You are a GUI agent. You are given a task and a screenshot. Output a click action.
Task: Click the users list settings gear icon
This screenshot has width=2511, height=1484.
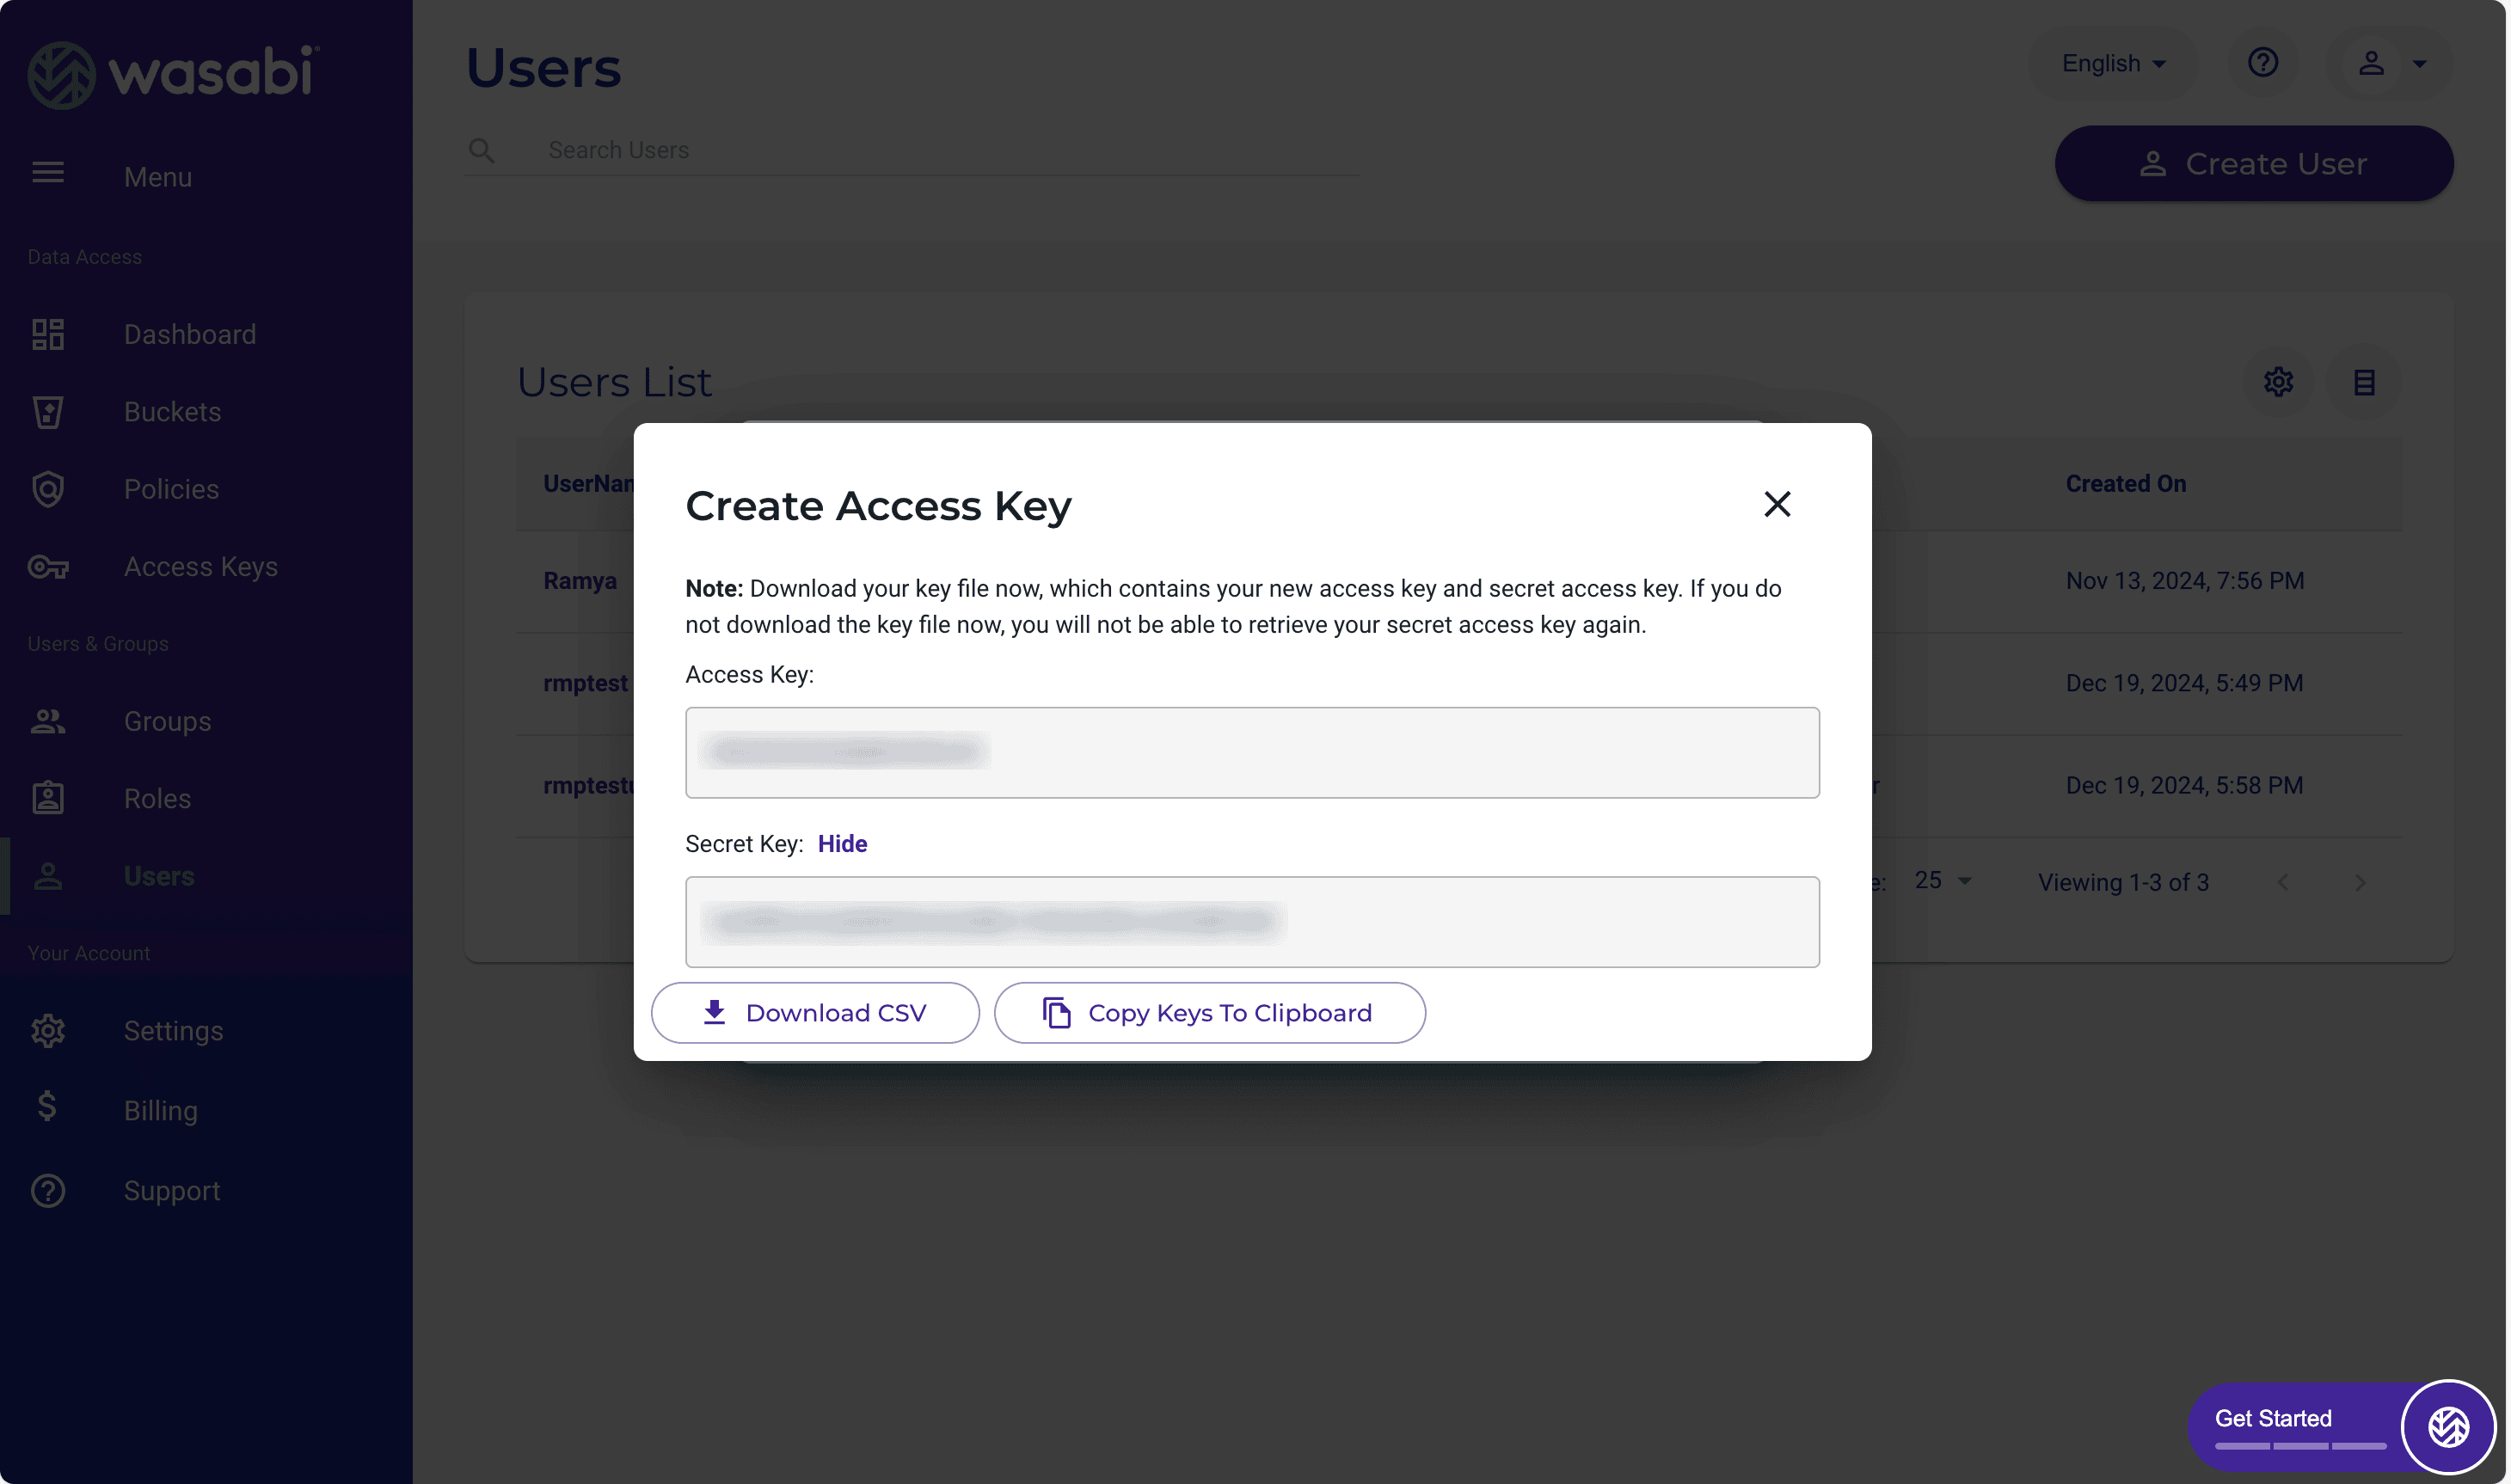click(2278, 382)
